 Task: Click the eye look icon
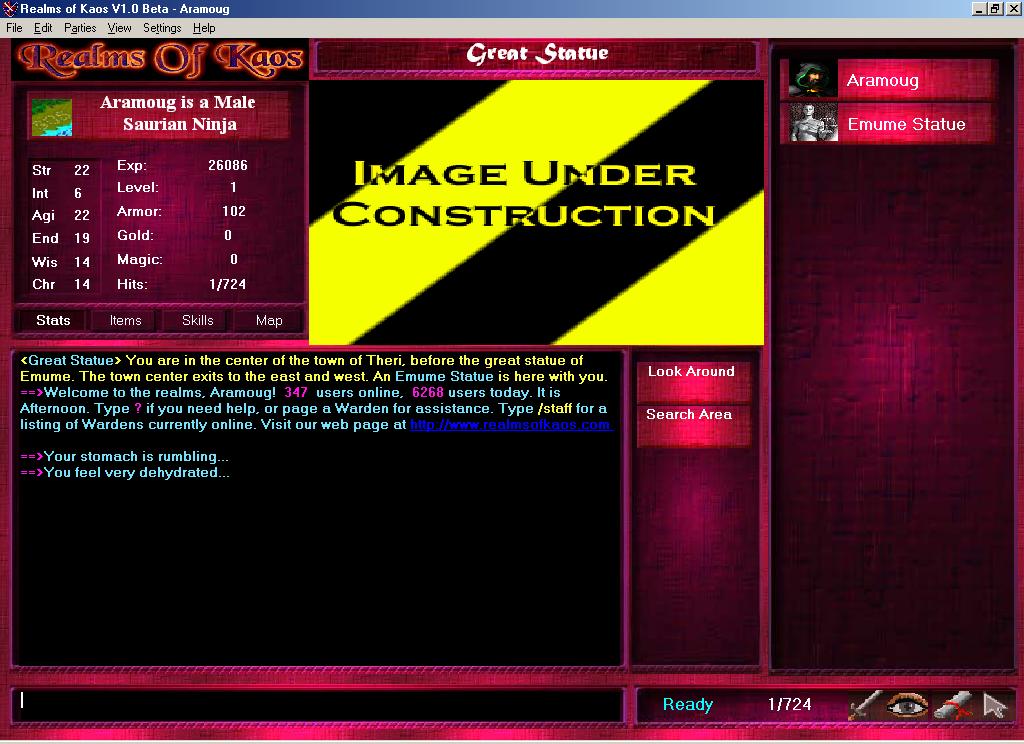[x=906, y=706]
